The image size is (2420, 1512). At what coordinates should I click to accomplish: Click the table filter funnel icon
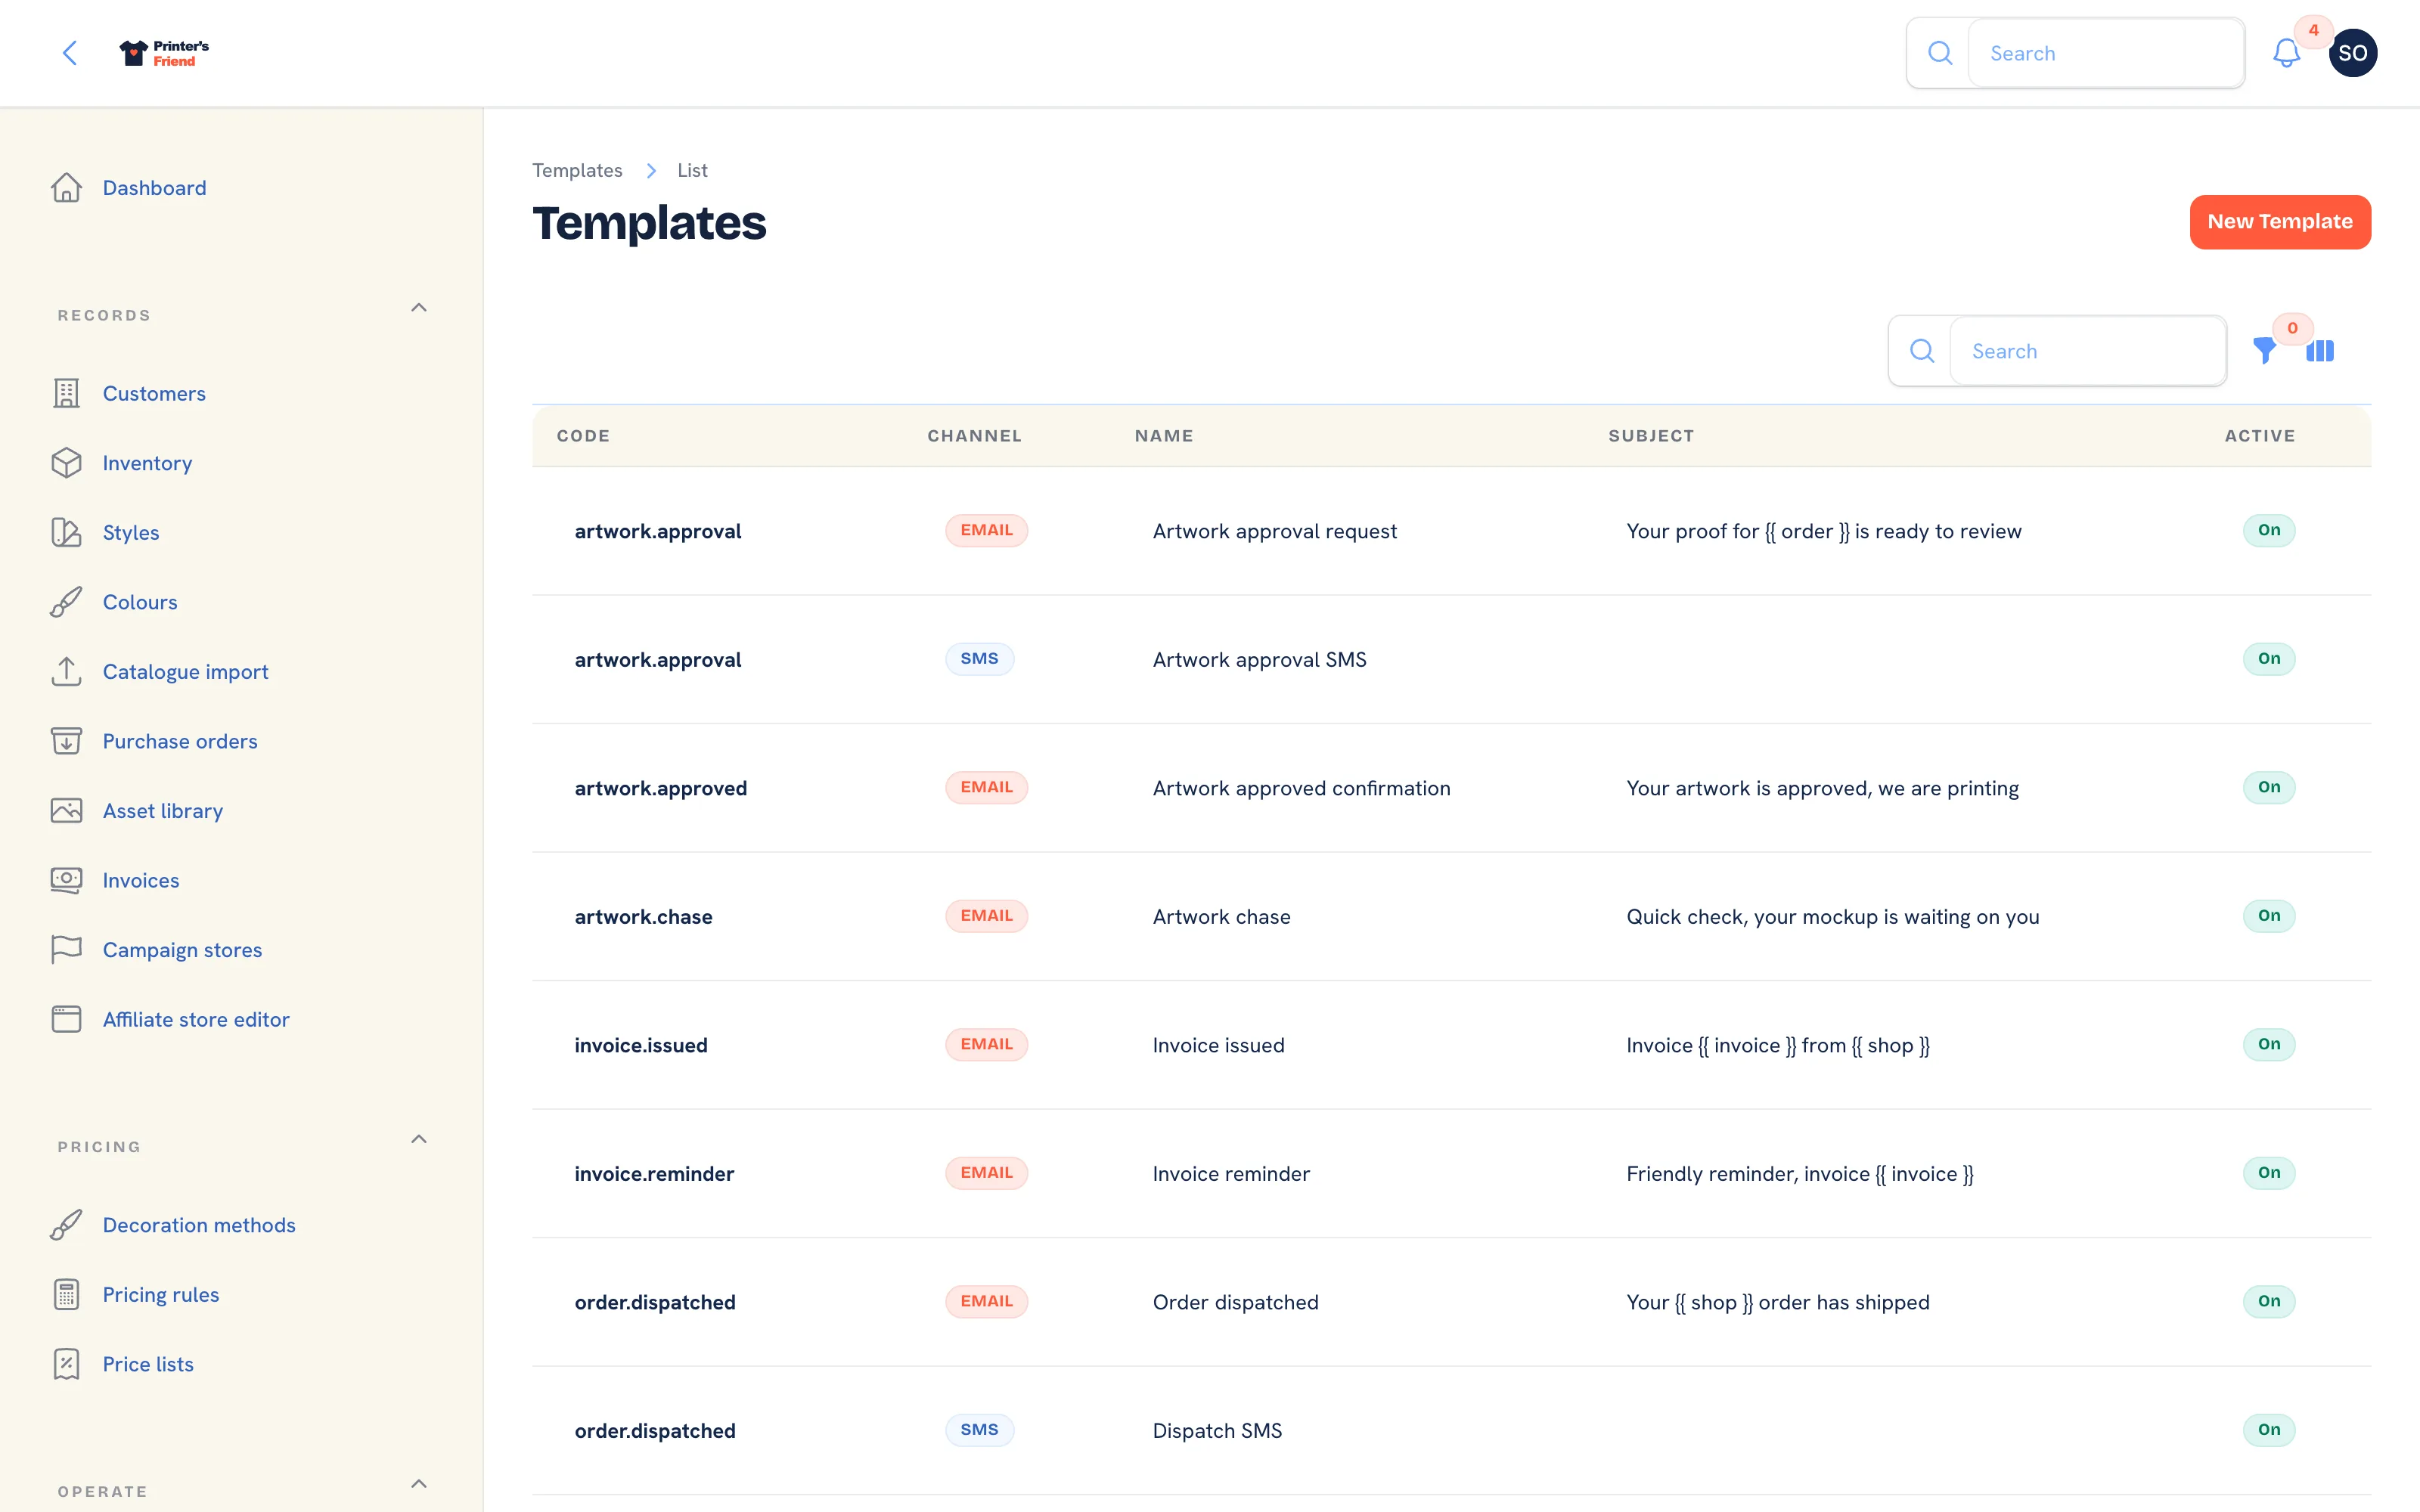click(2264, 350)
